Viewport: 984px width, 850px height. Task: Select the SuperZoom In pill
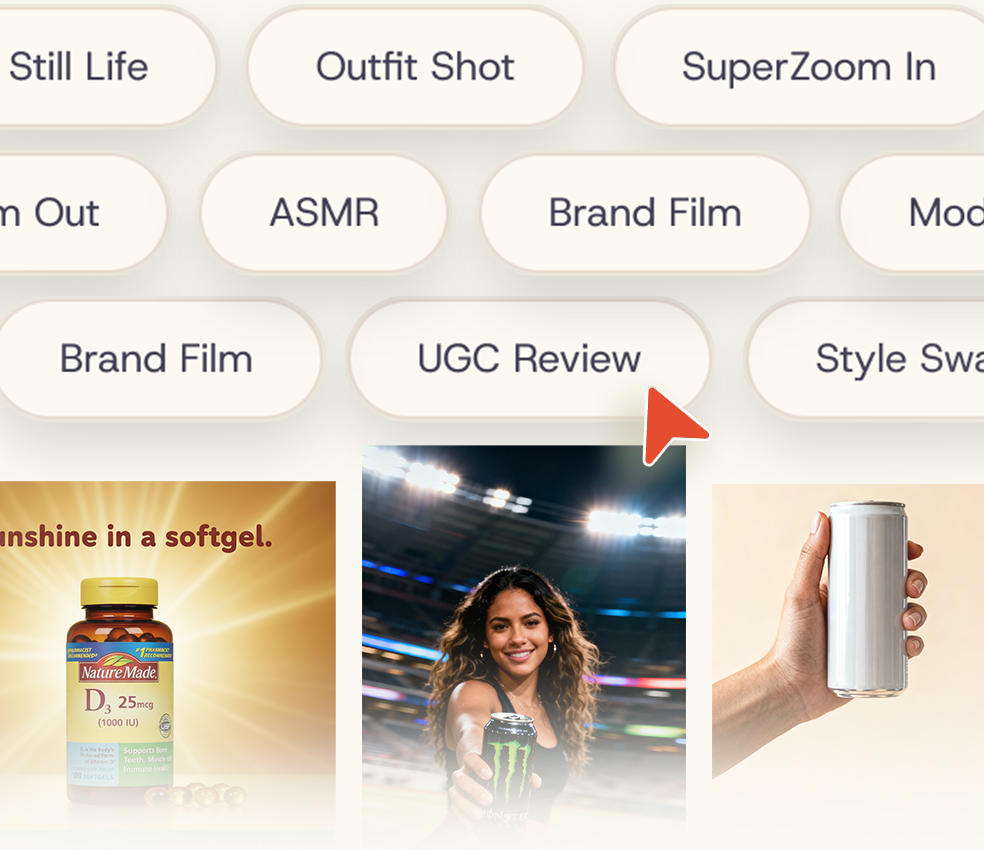(x=800, y=67)
